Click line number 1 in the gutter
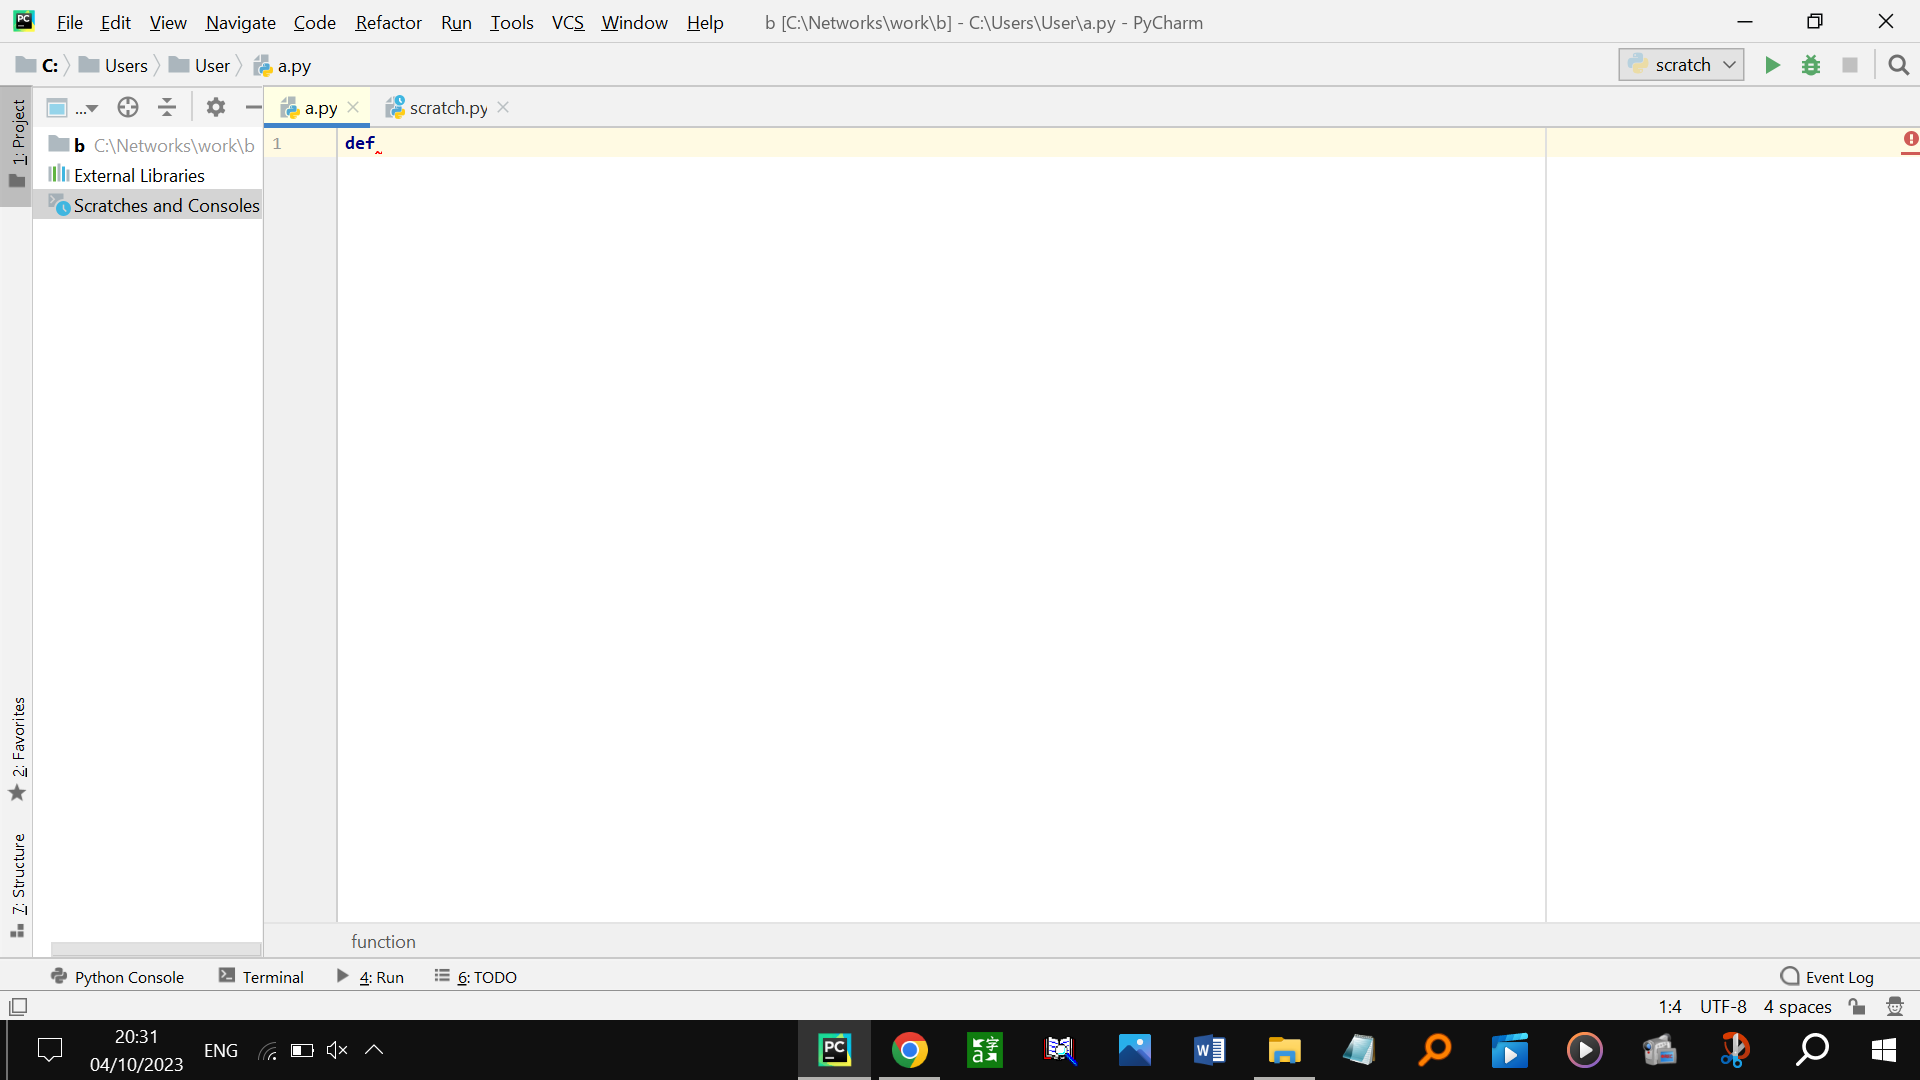1920x1080 pixels. click(x=277, y=143)
